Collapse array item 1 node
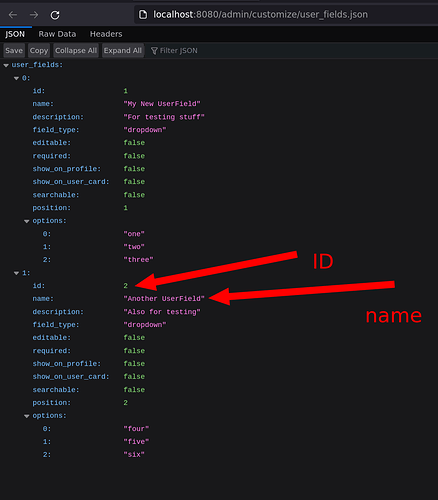Viewport: 438px width, 500px height. pyautogui.click(x=16, y=273)
